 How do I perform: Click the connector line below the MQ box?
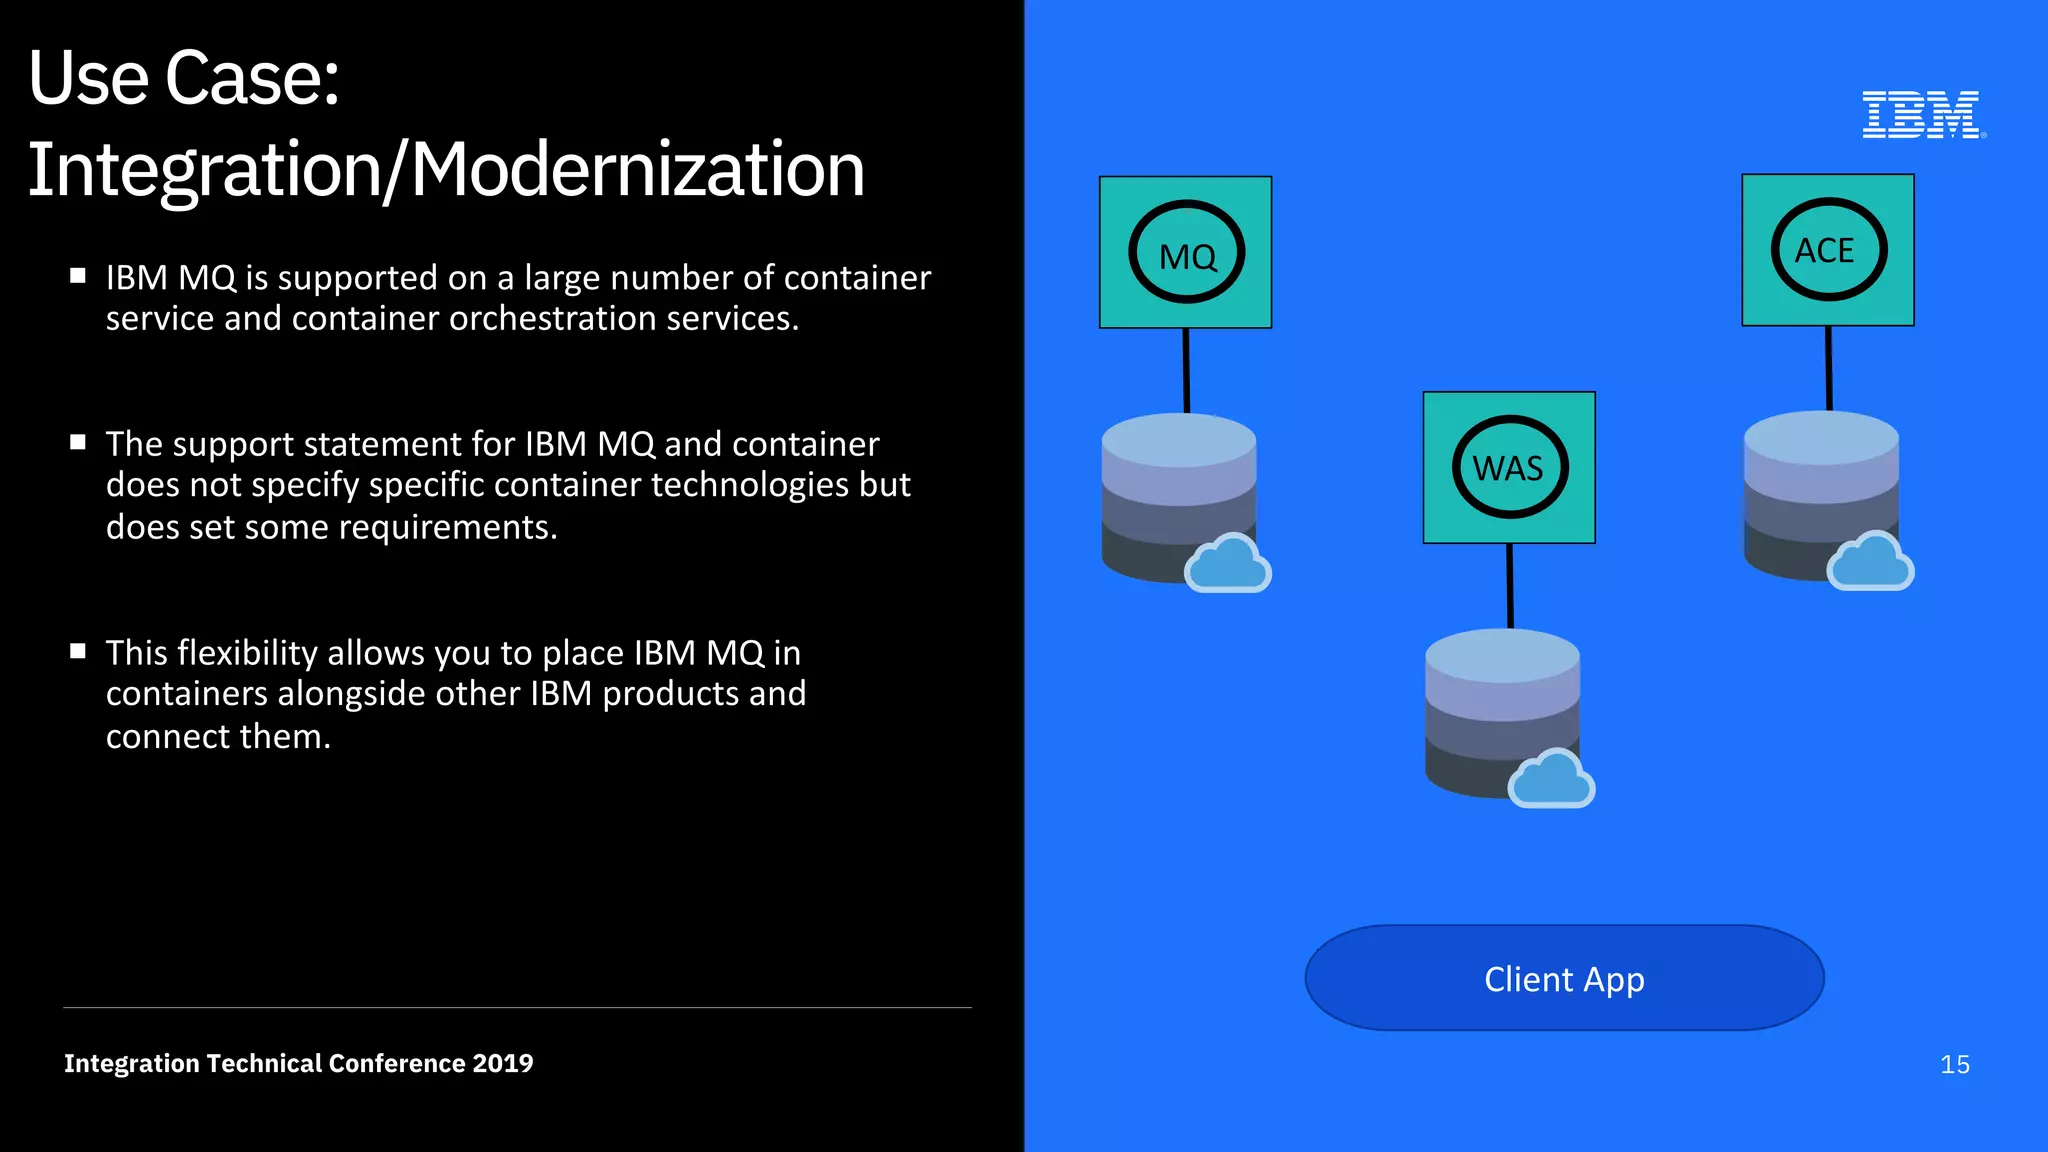click(1186, 370)
